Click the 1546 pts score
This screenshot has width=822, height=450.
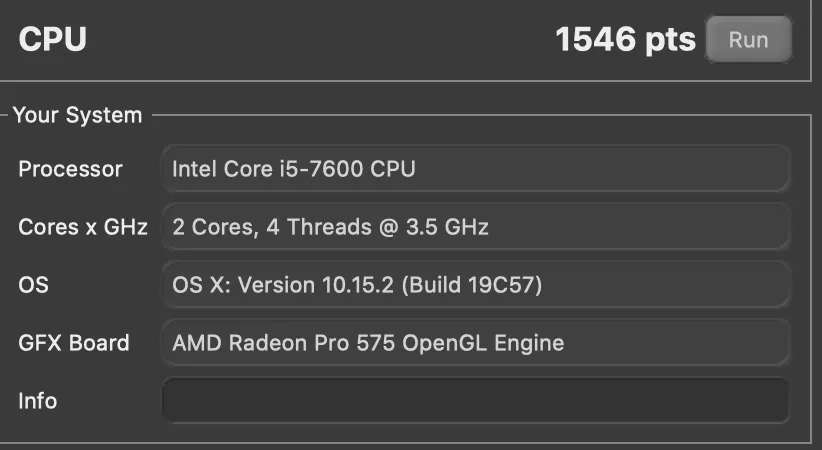point(625,39)
